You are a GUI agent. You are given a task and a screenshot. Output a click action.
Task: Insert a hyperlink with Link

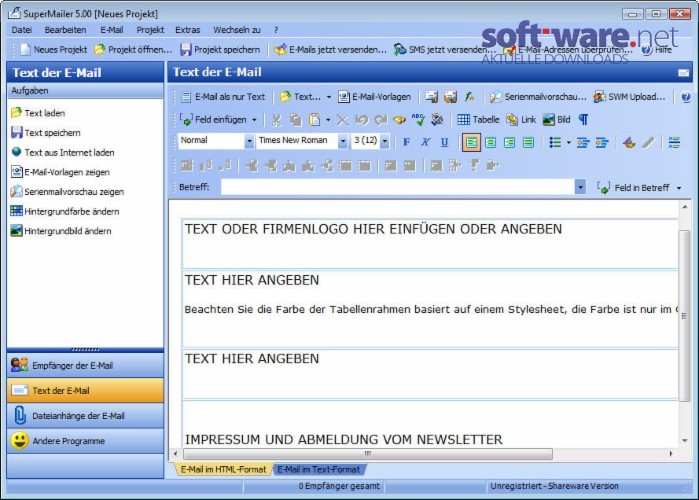[521, 119]
